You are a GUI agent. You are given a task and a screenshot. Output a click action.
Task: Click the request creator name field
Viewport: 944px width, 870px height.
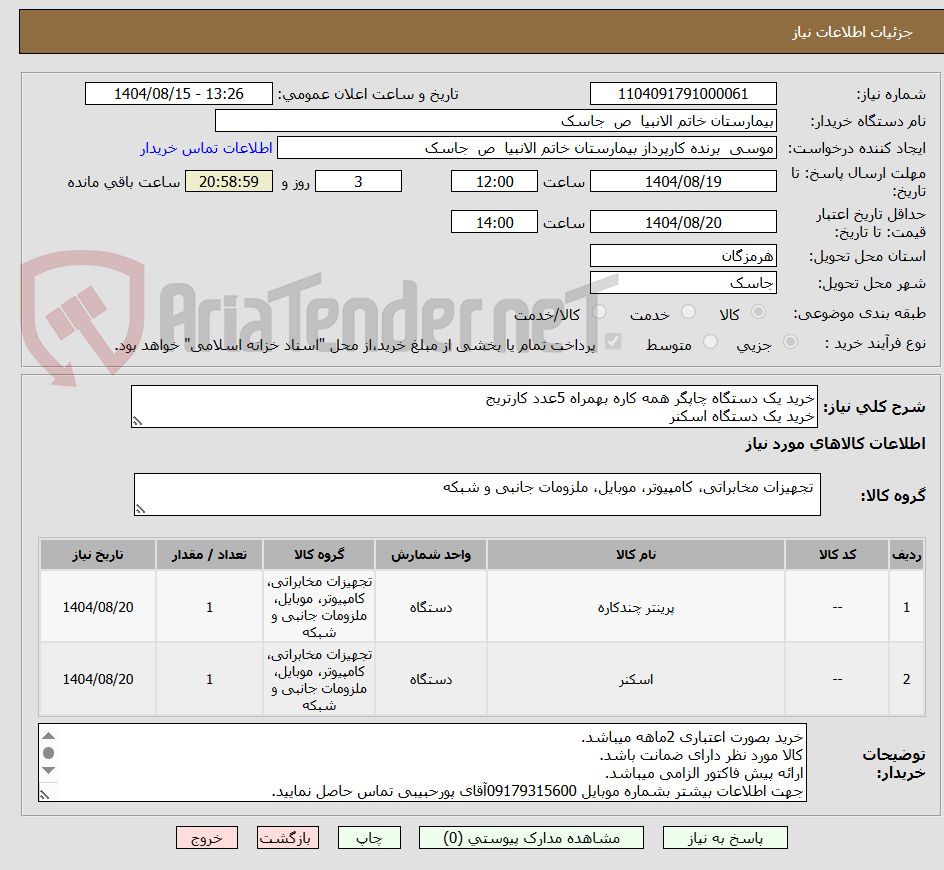pyautogui.click(x=527, y=148)
